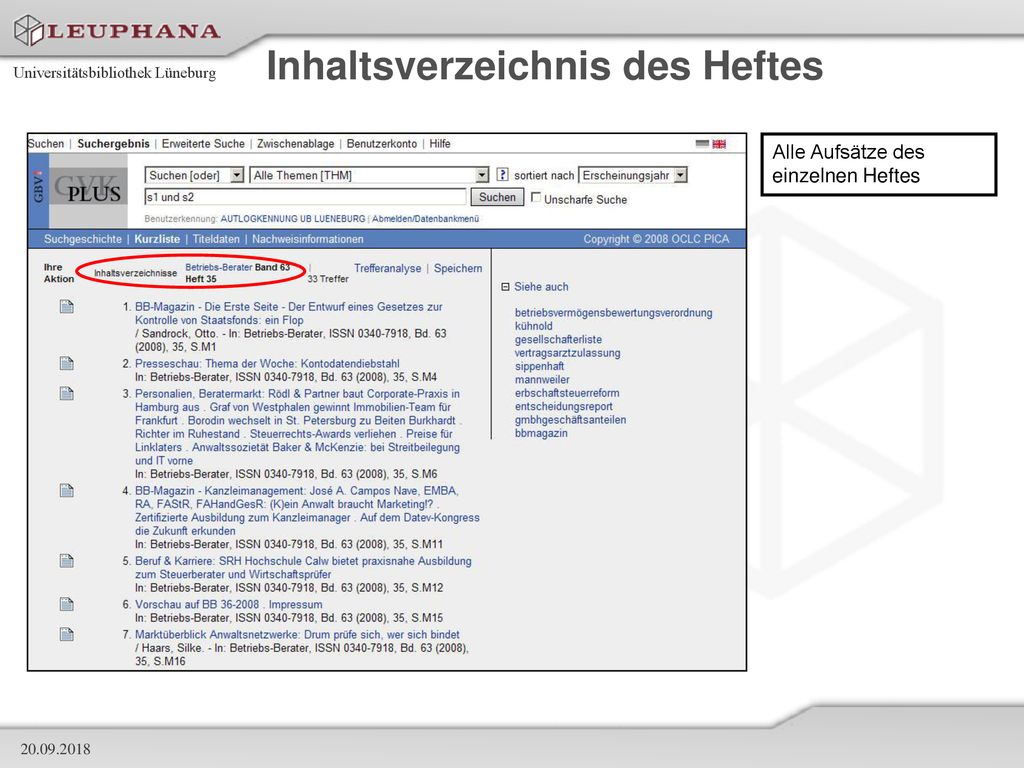1024x768 pixels.
Task: Click the vertragsarztzulassung see-also term
Action: (568, 353)
